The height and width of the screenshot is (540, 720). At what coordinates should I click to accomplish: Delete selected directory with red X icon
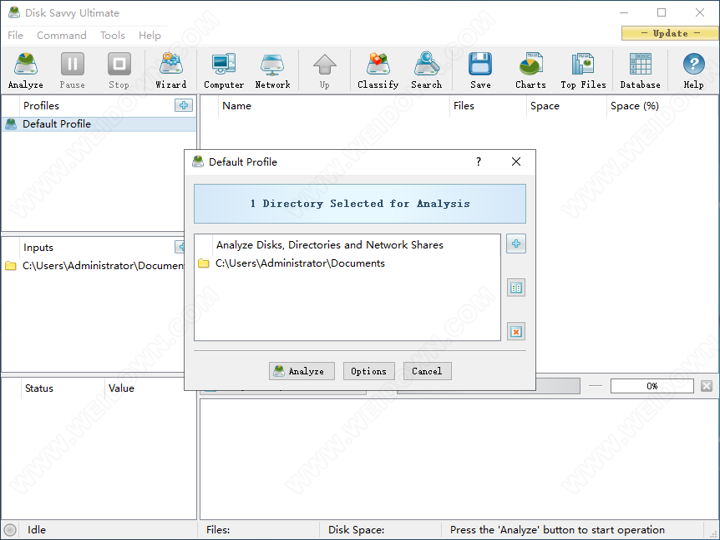coord(516,332)
